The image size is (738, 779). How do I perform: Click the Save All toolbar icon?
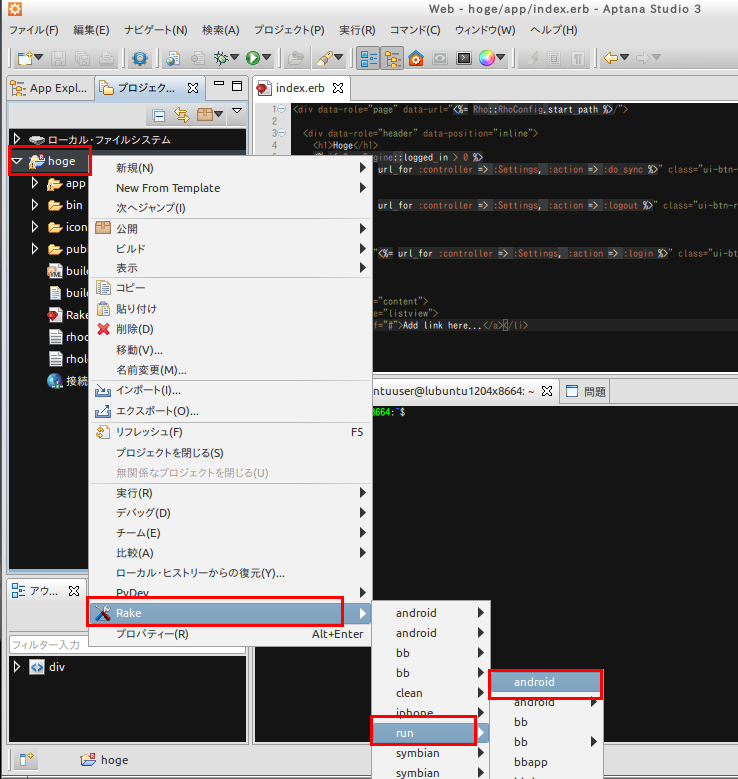pos(82,58)
